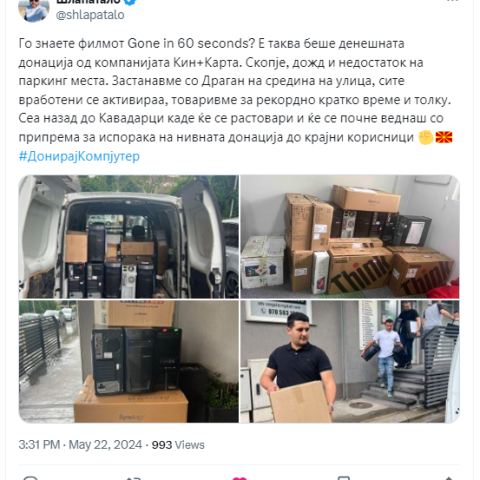This screenshot has height=480, width=480.
Task: Open the man carrying cardboard box photo
Action: click(350, 361)
